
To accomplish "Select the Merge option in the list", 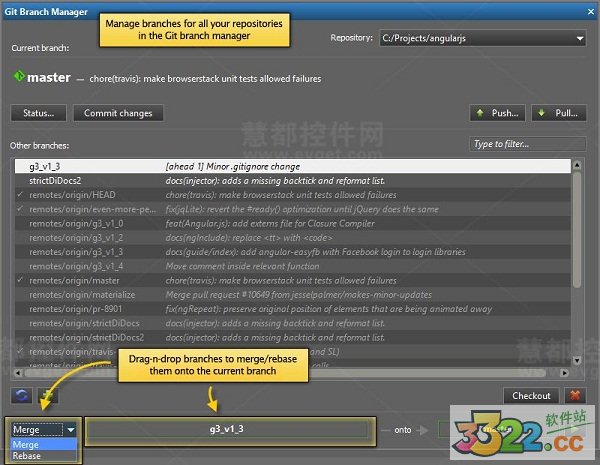I will (x=44, y=445).
